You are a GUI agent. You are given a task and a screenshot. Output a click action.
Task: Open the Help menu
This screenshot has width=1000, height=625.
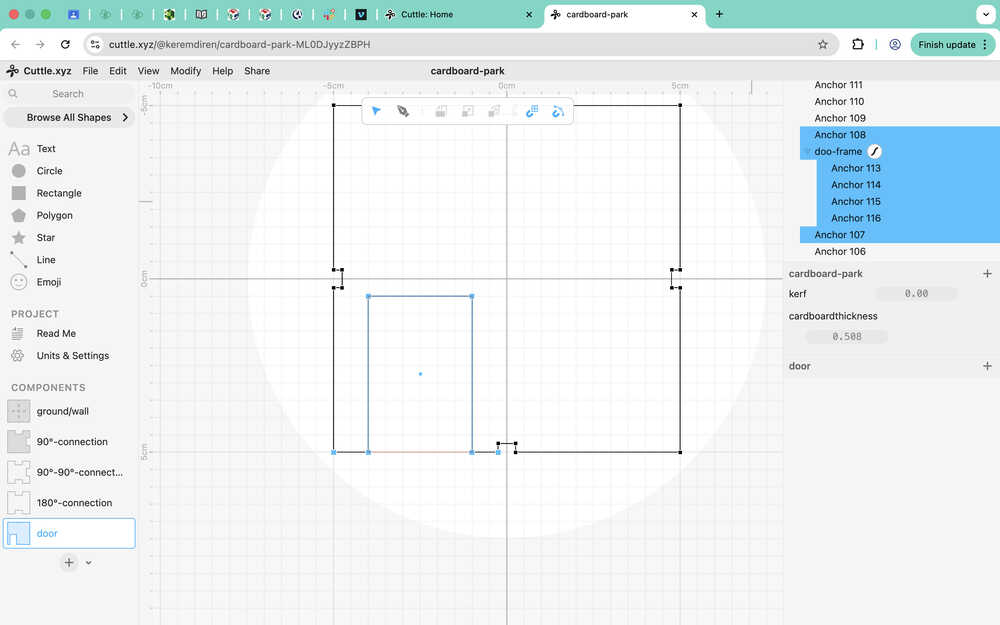point(223,71)
